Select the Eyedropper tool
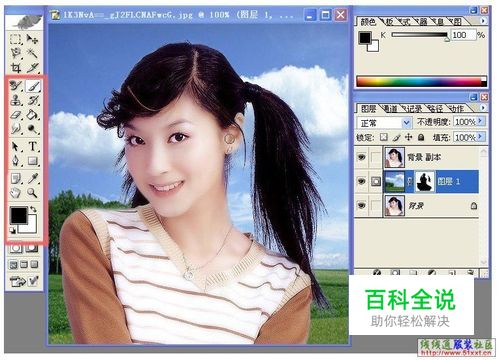This screenshot has width=499, height=360. [x=33, y=178]
